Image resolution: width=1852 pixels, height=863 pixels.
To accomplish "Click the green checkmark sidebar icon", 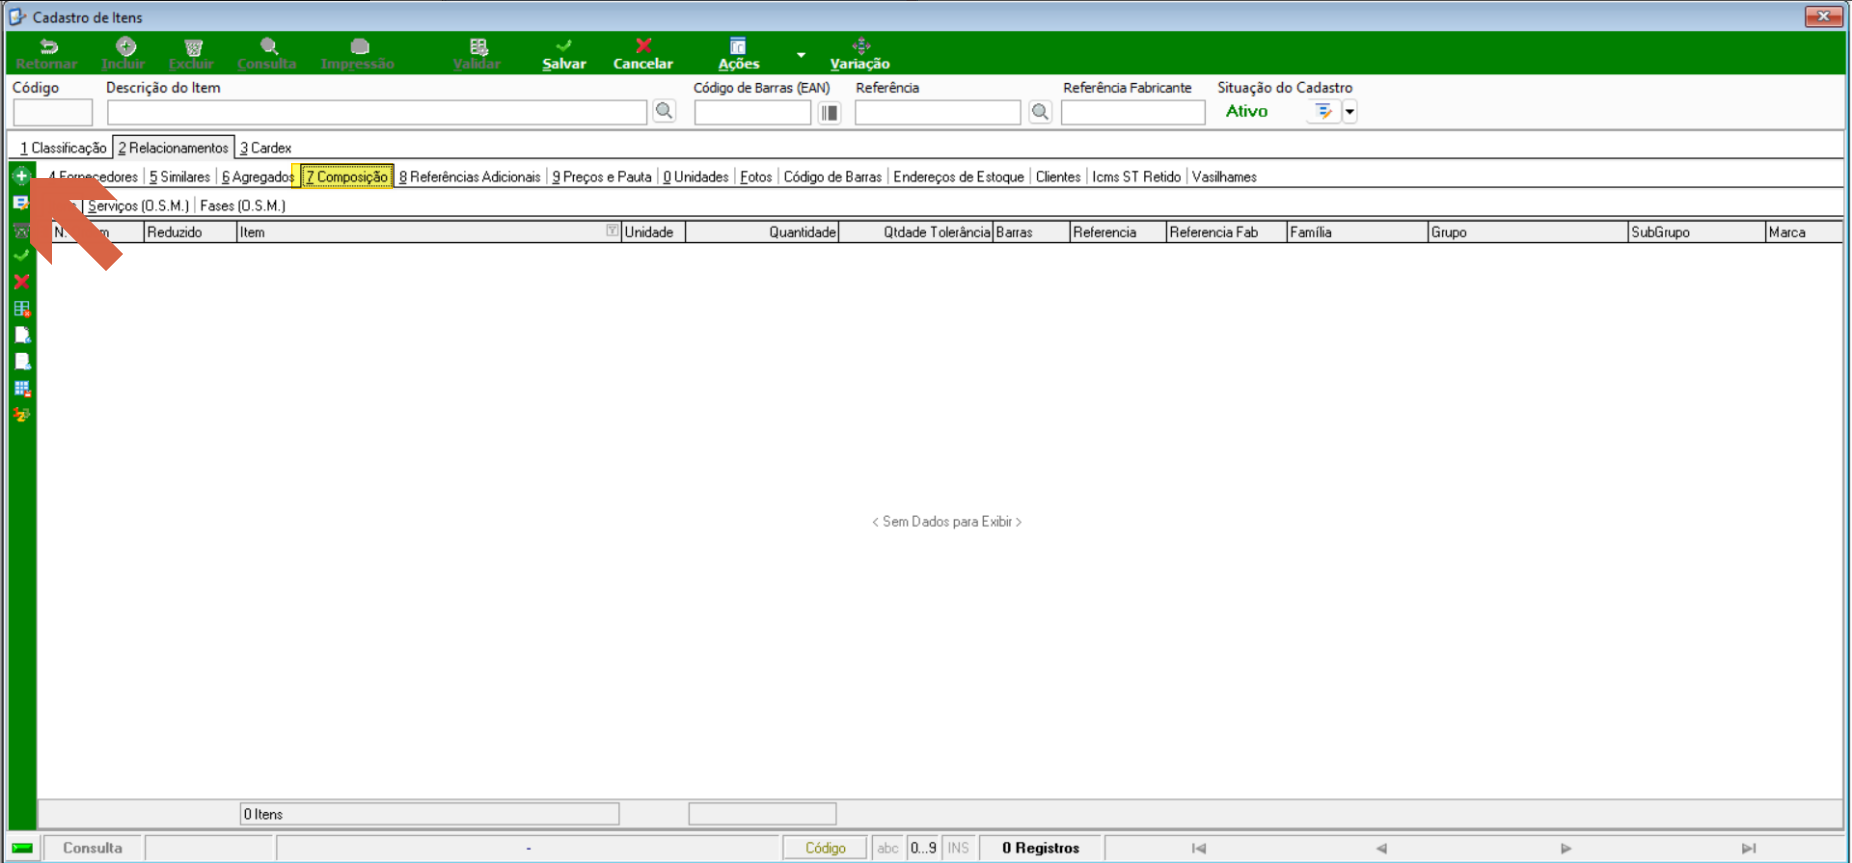I will pyautogui.click(x=21, y=256).
